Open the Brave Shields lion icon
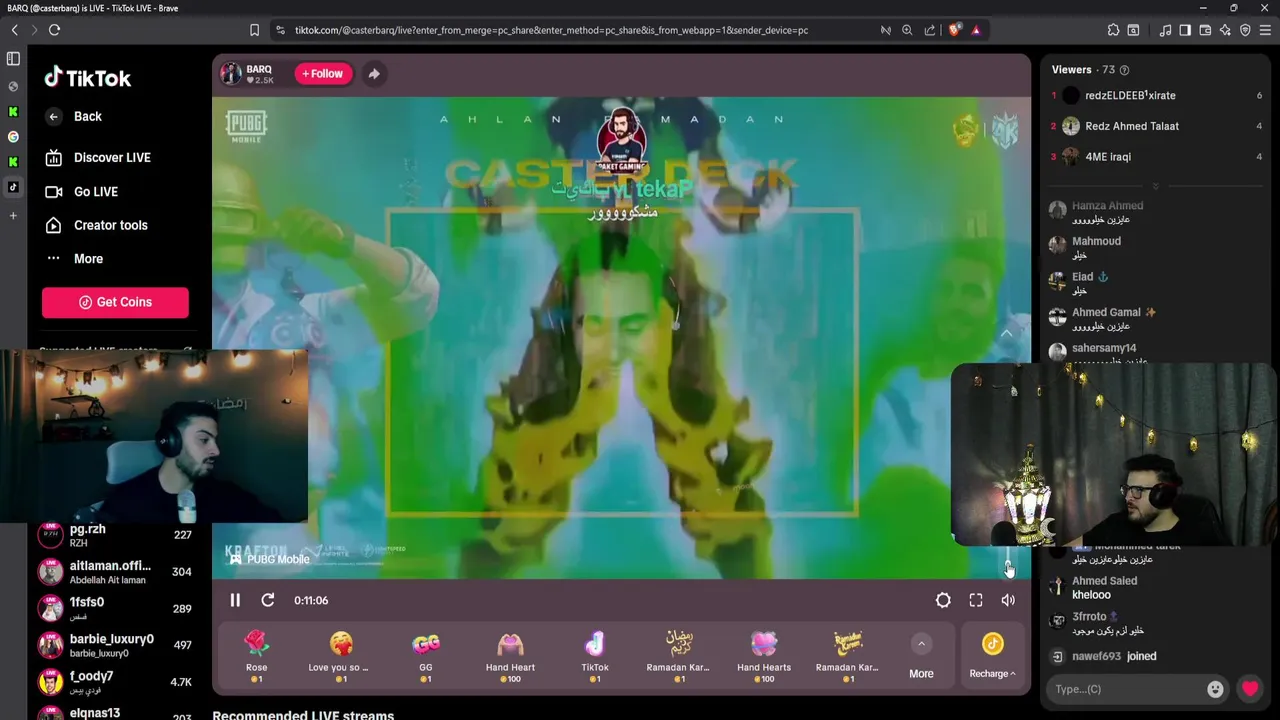The height and width of the screenshot is (720, 1280). tap(954, 30)
